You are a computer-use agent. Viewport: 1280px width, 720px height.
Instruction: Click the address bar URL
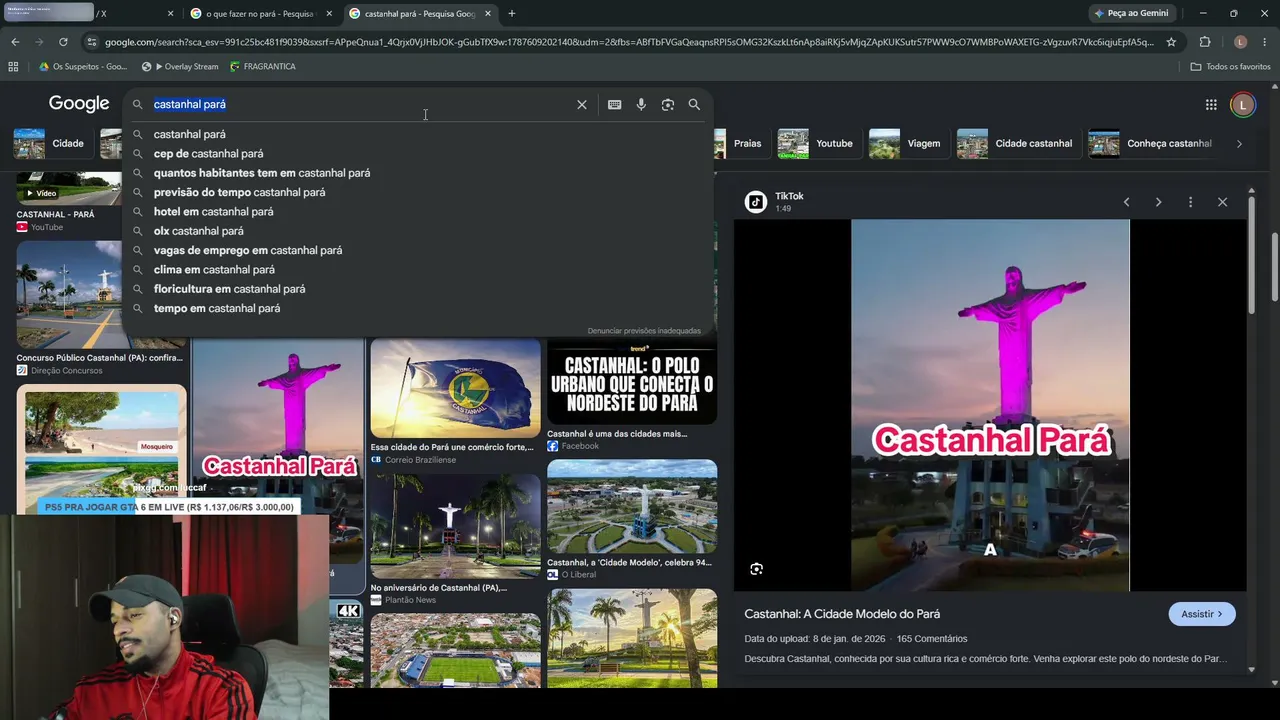click(x=629, y=42)
